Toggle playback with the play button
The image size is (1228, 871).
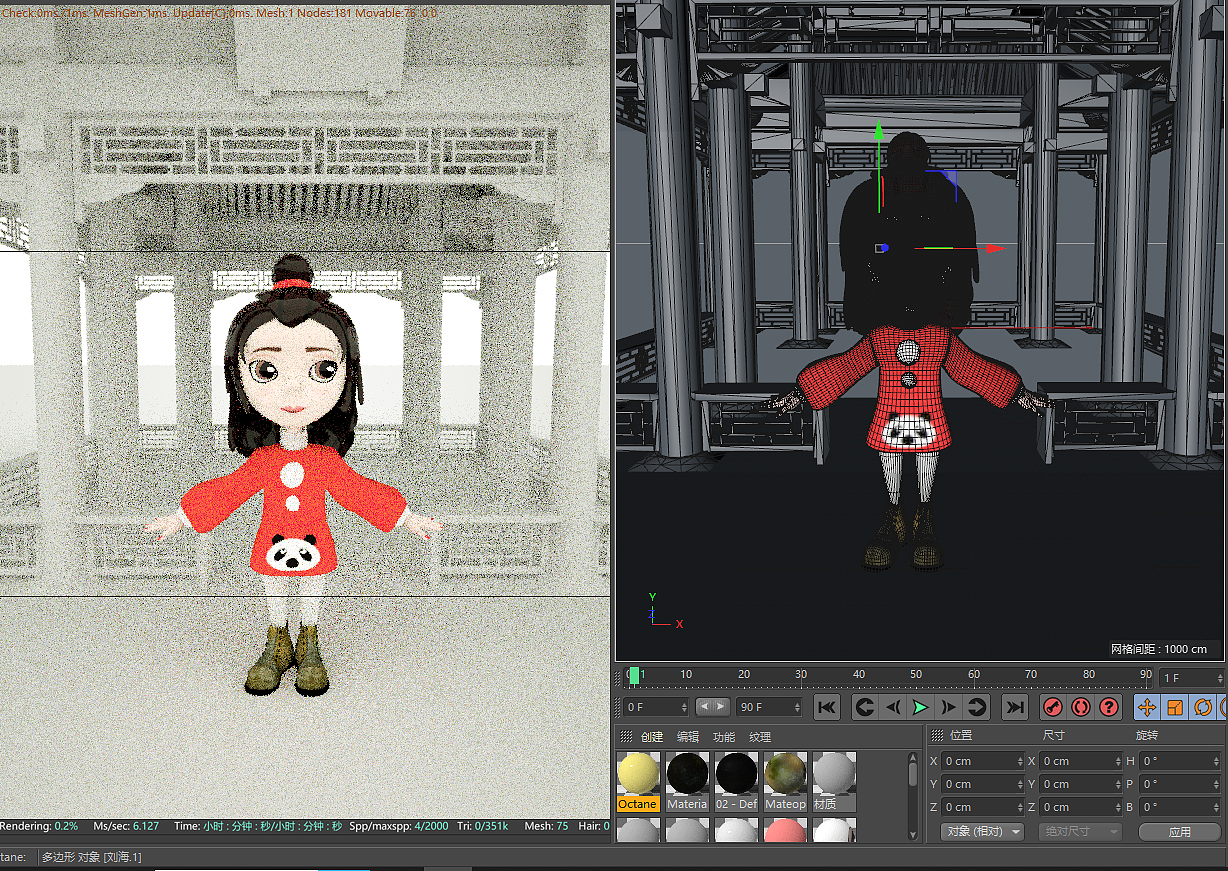point(920,707)
